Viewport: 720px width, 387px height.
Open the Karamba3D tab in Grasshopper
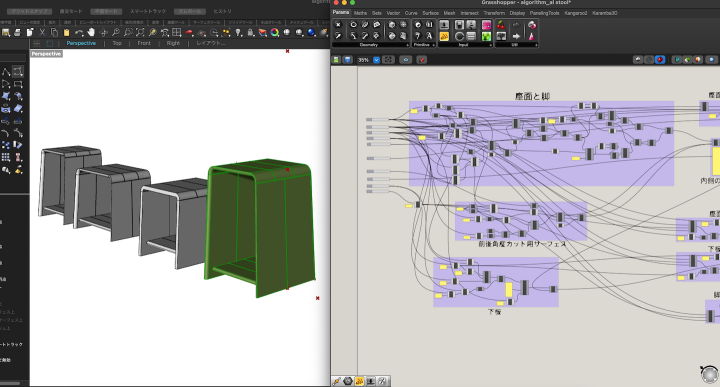(x=605, y=13)
